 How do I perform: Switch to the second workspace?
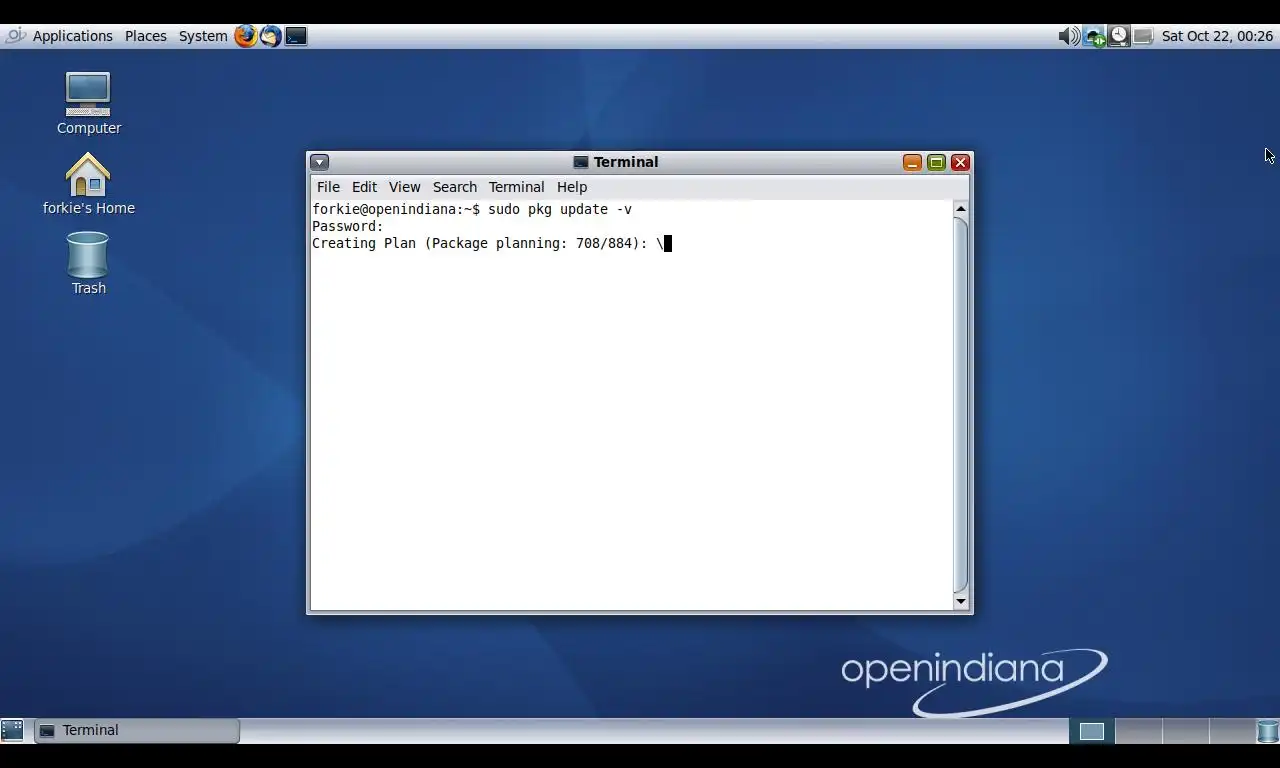(1138, 731)
